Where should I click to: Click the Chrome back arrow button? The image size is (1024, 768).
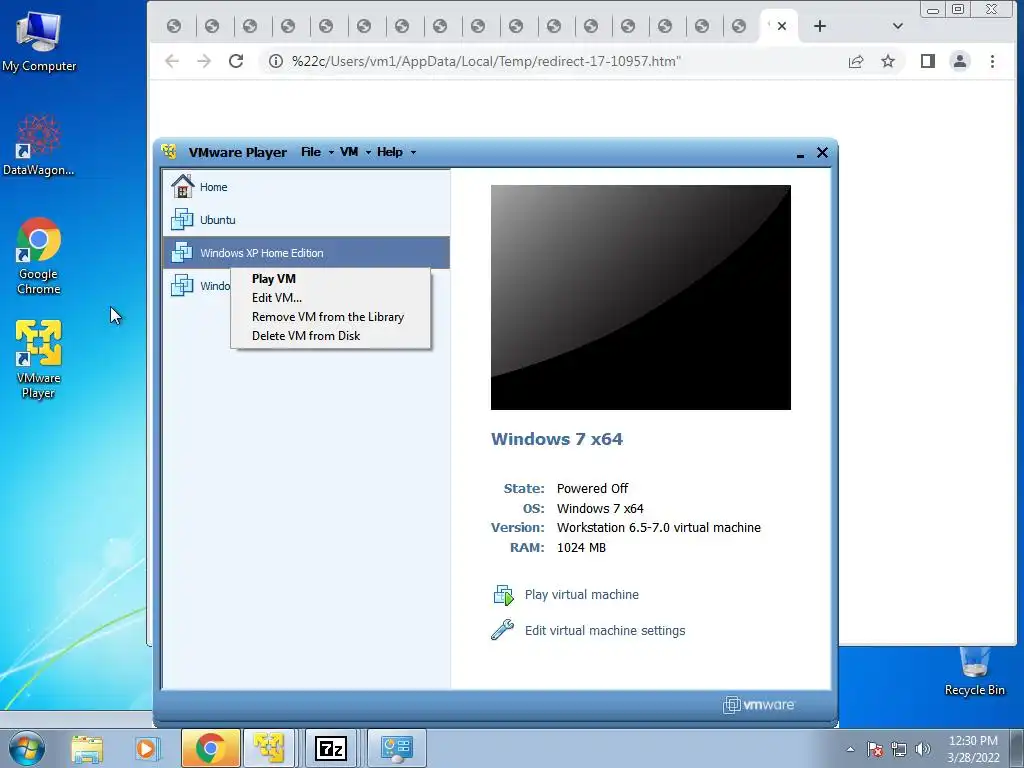172,61
